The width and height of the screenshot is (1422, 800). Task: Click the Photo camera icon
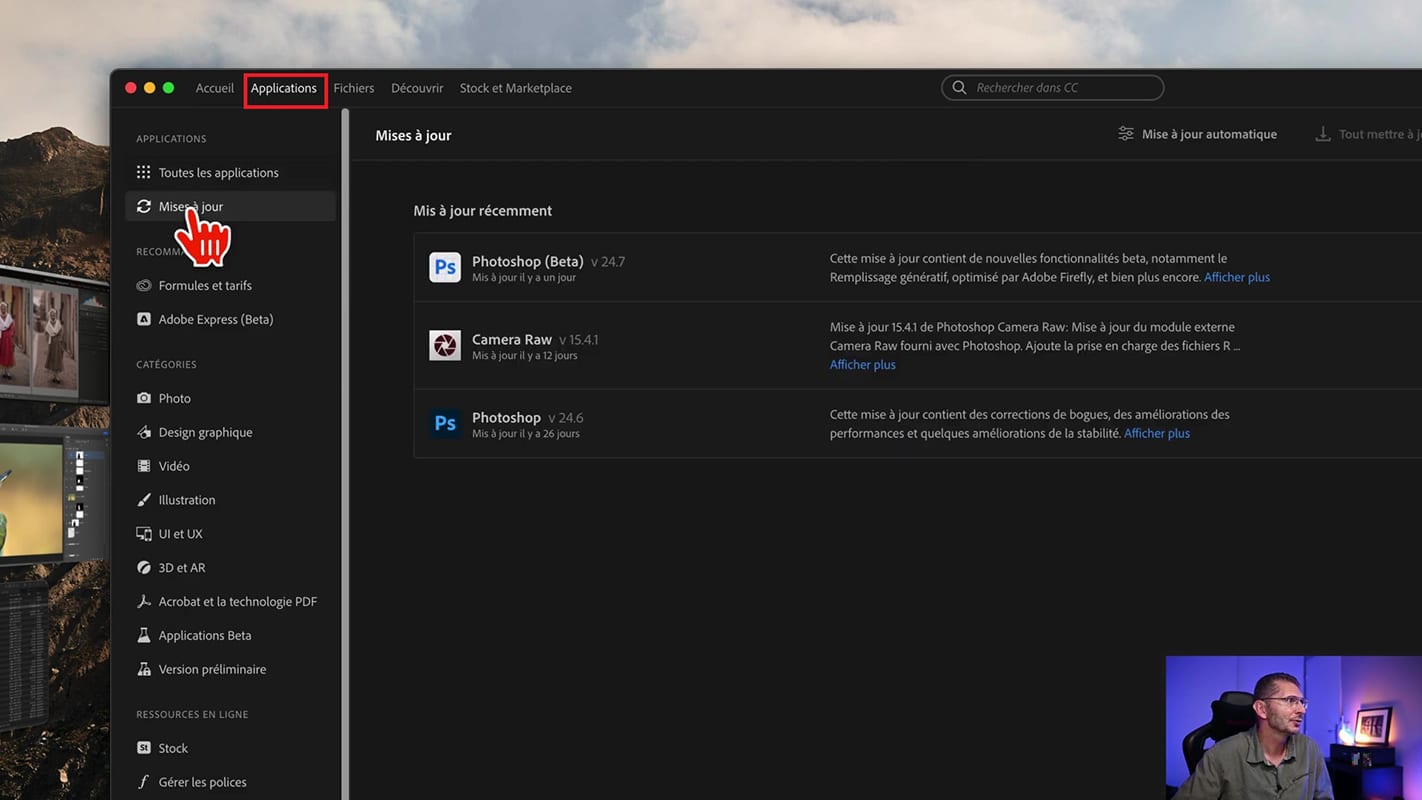pos(144,398)
